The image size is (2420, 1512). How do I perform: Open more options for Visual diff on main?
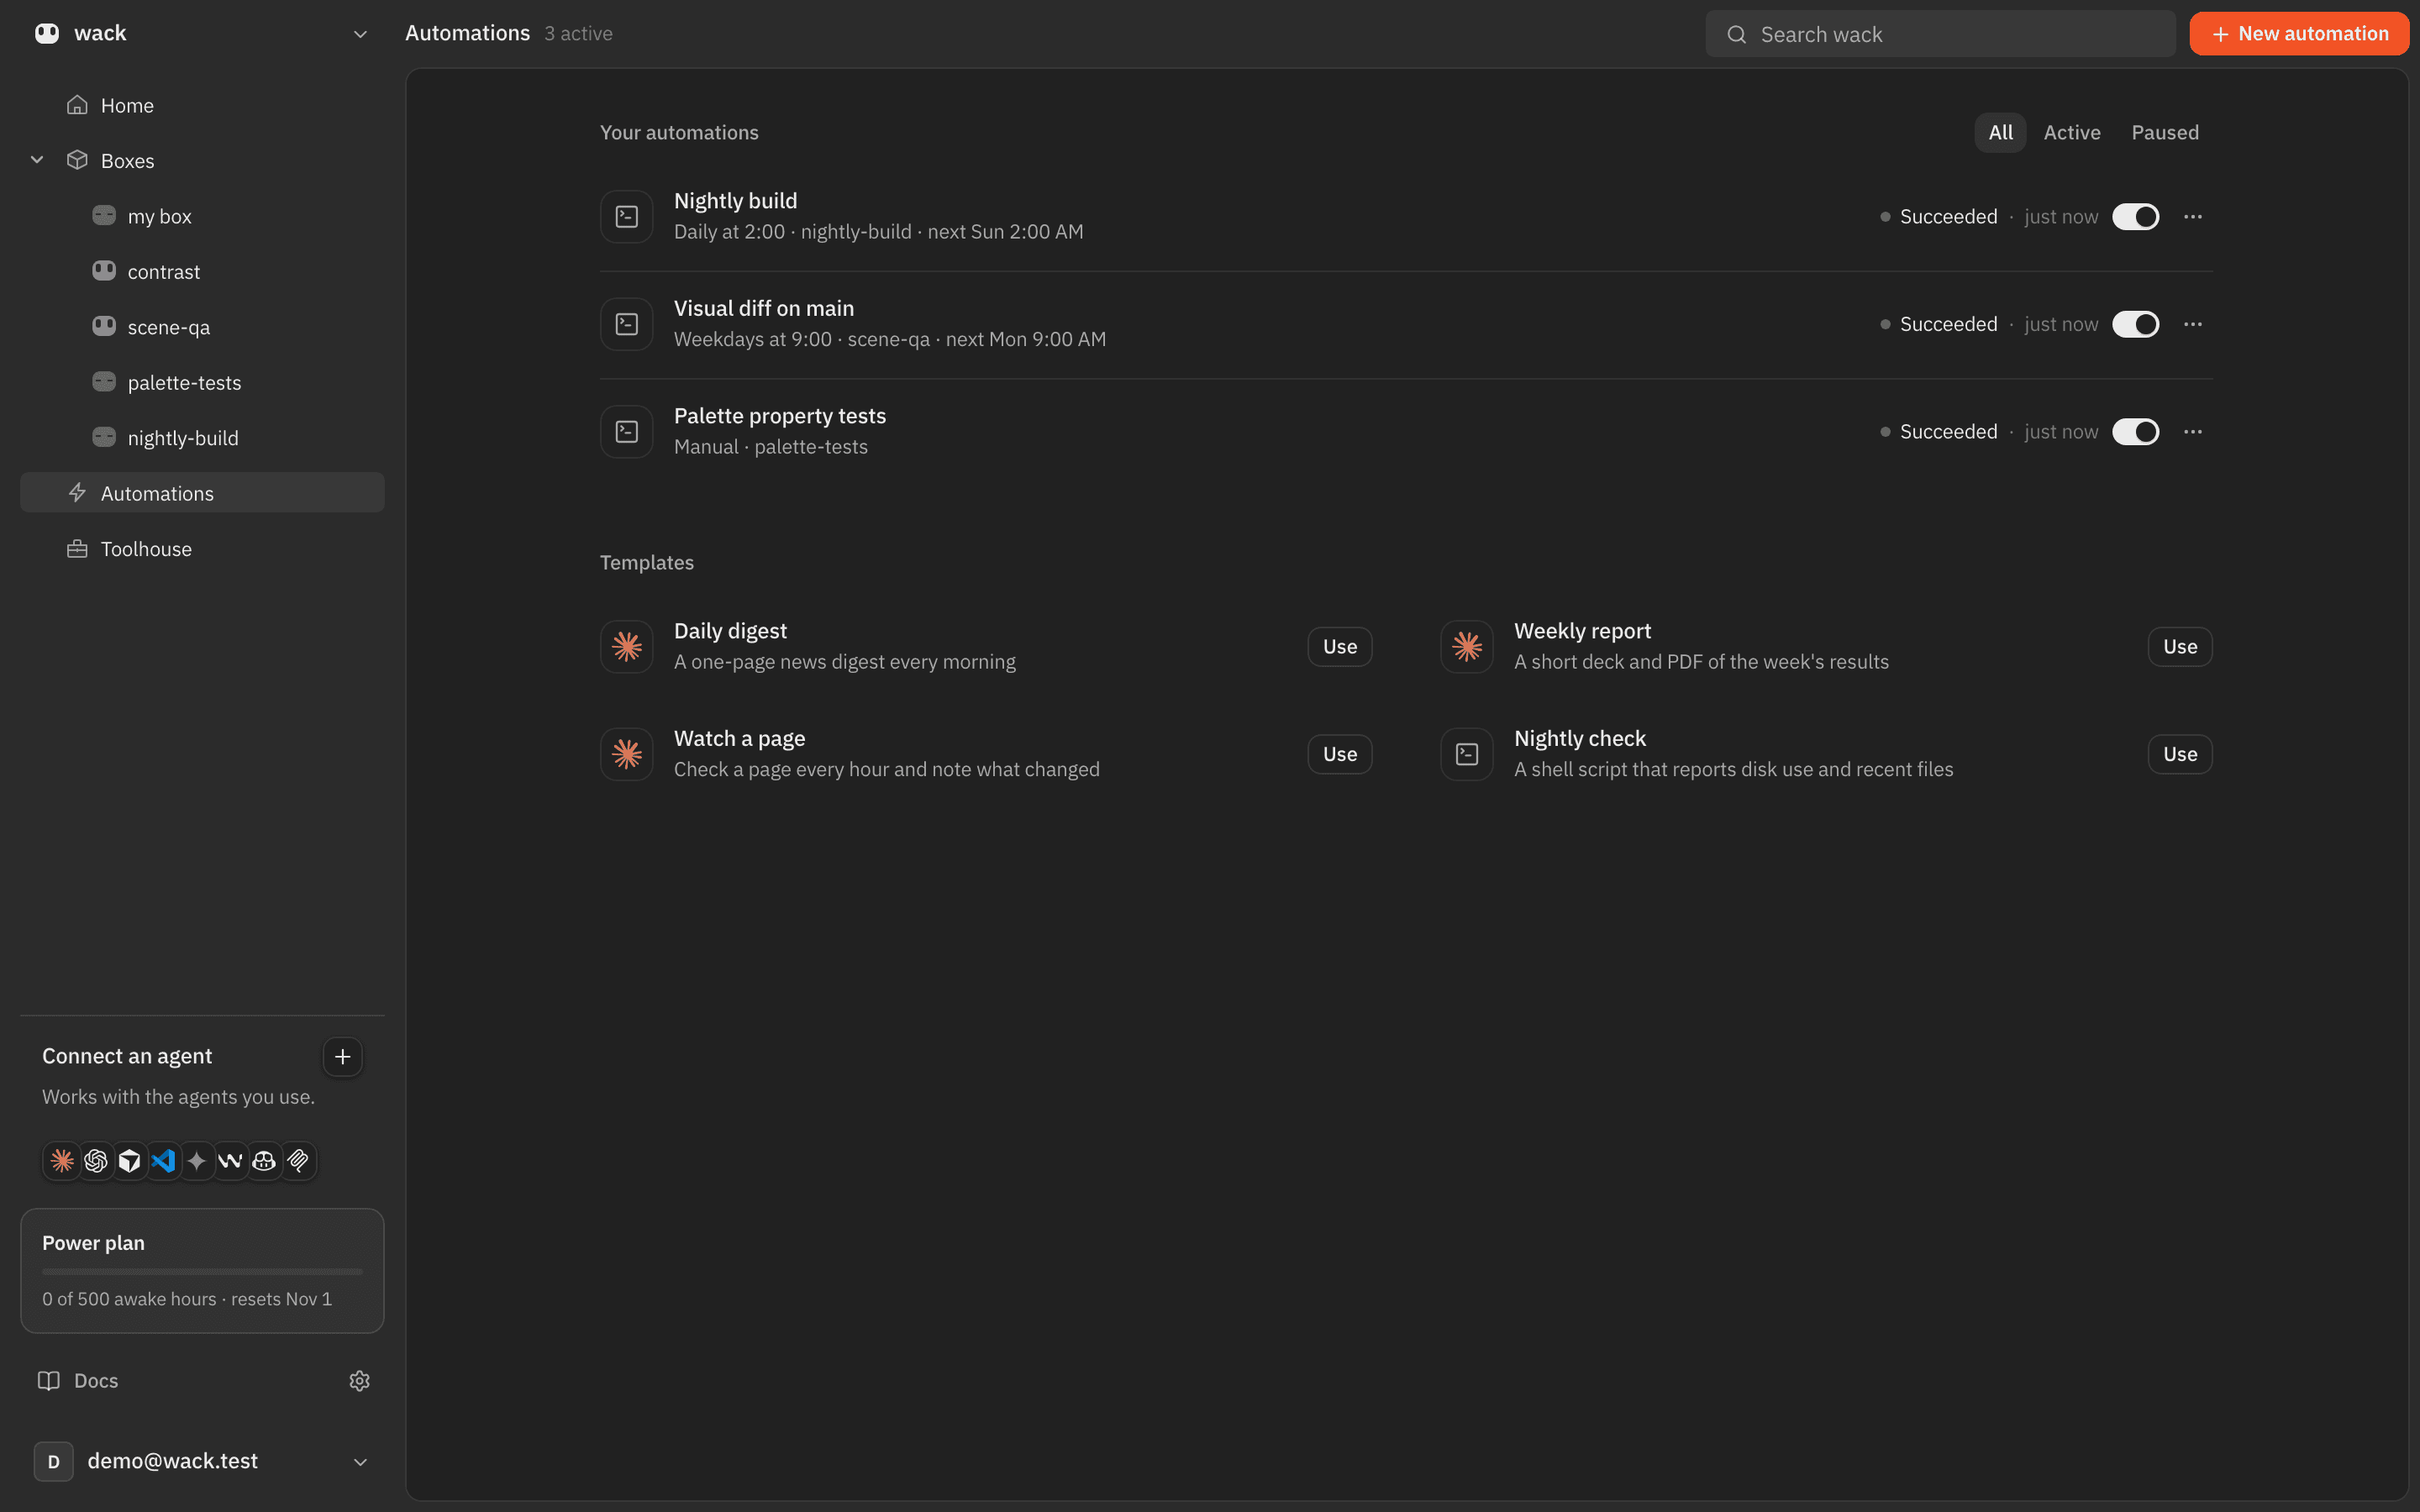(x=2193, y=324)
